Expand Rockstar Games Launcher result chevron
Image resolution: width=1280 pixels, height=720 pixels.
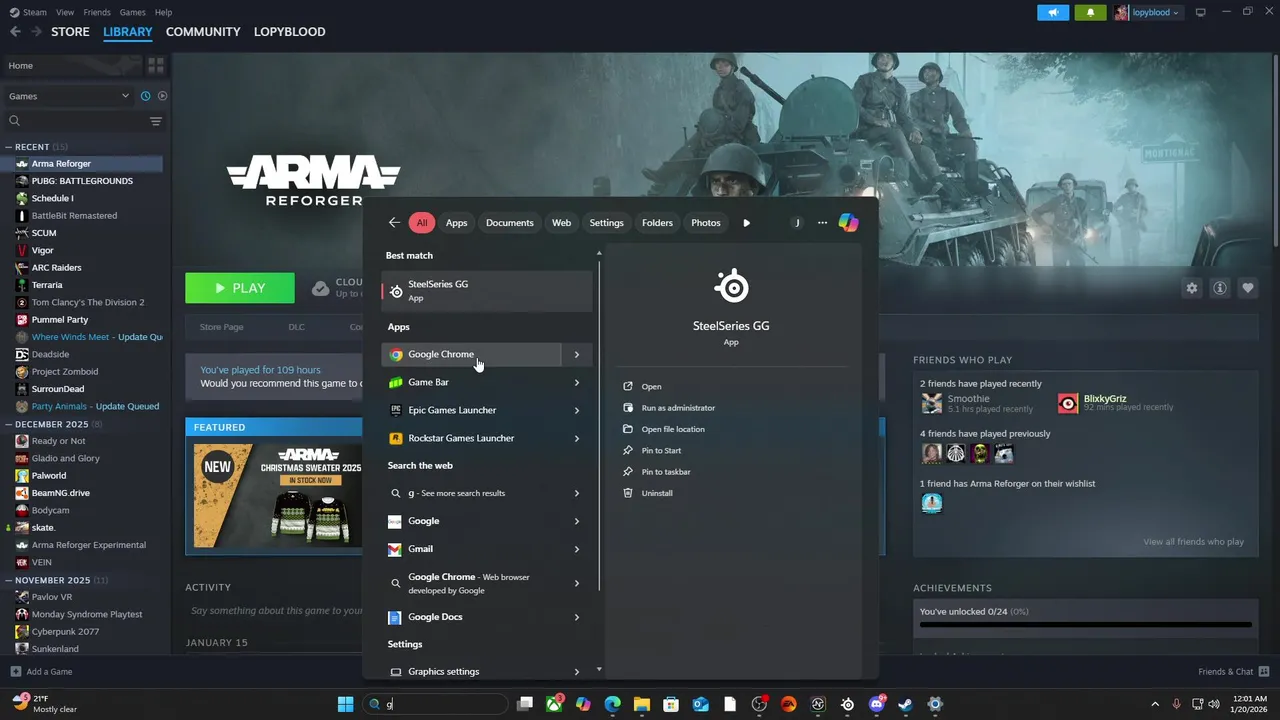(x=577, y=438)
